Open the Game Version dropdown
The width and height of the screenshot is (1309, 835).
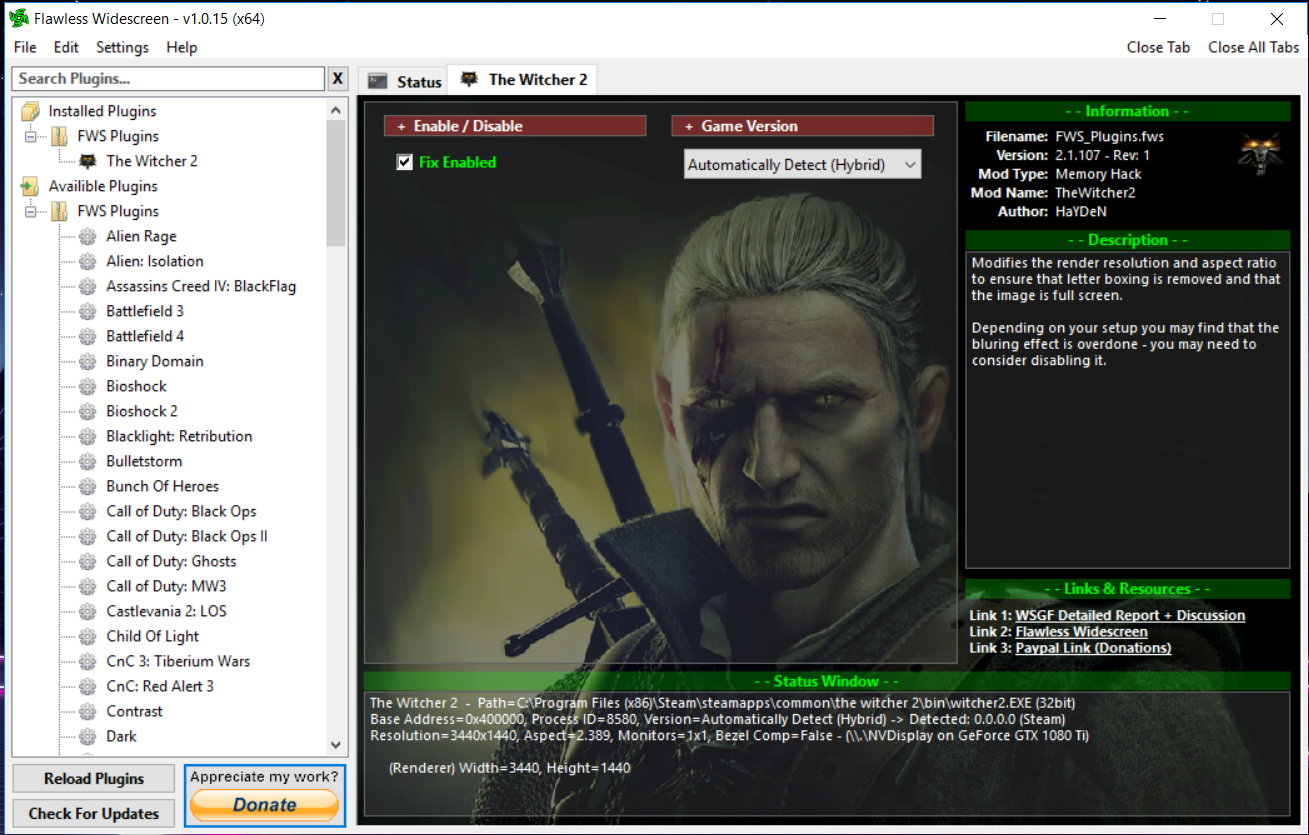coord(802,165)
